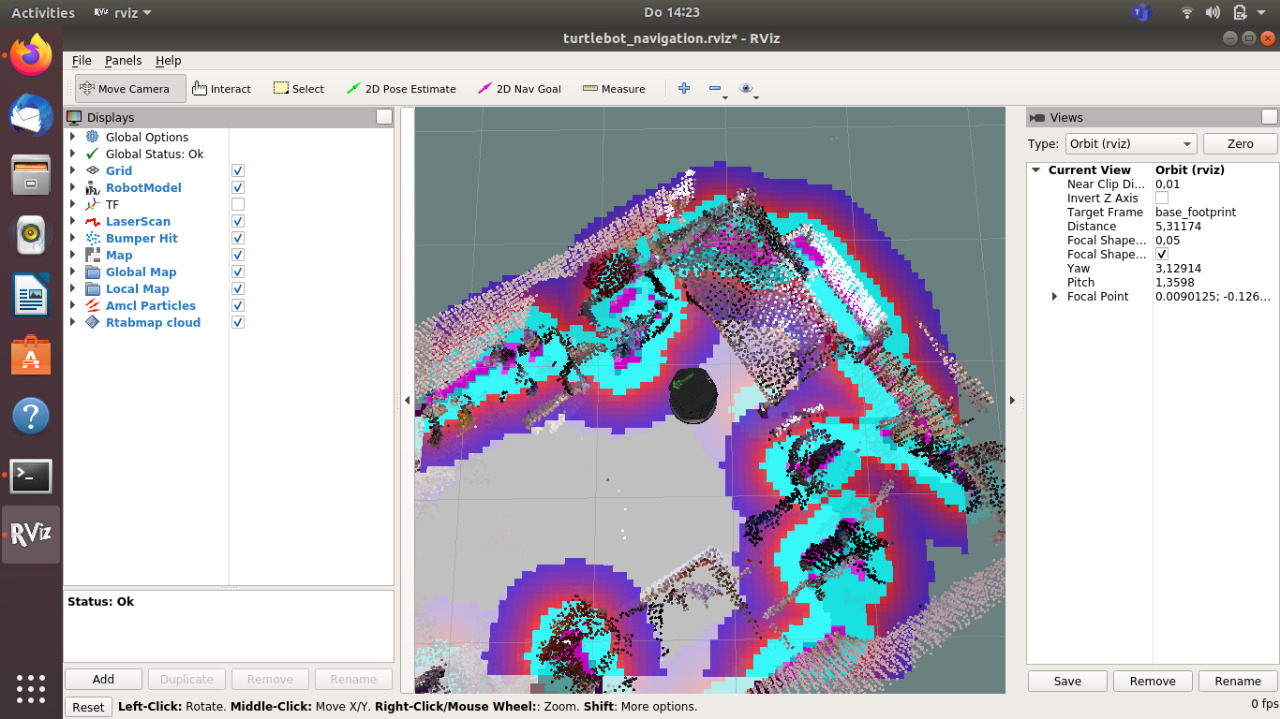Open the File menu
The image size is (1280, 719).
81,61
